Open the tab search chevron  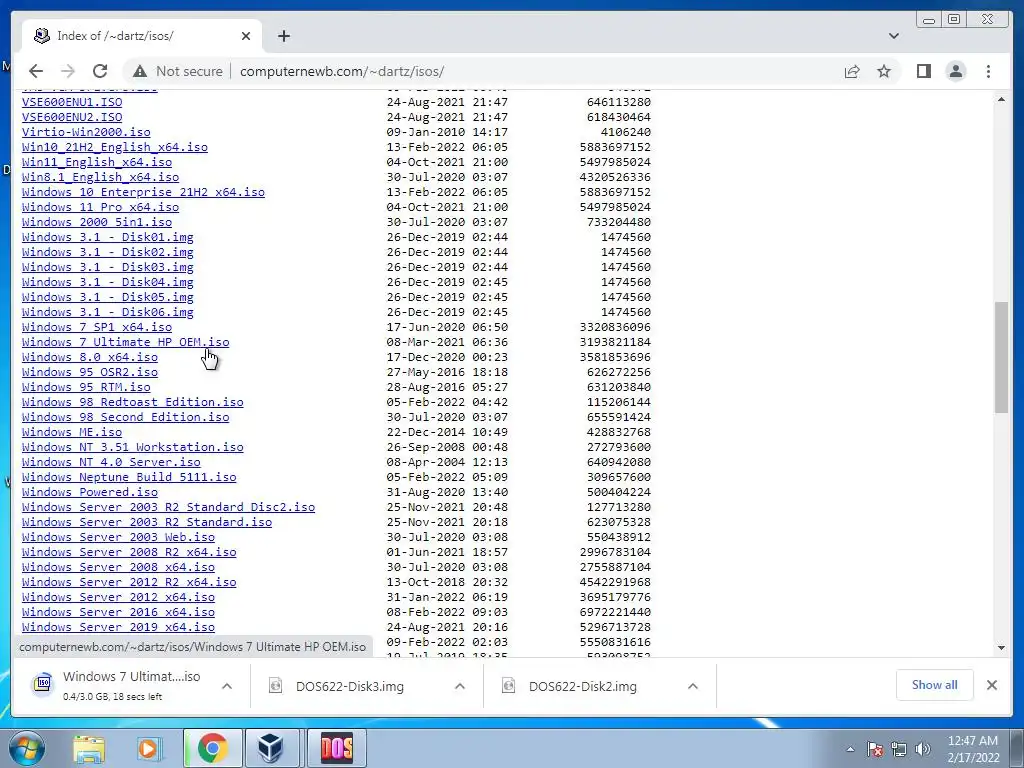coord(894,36)
